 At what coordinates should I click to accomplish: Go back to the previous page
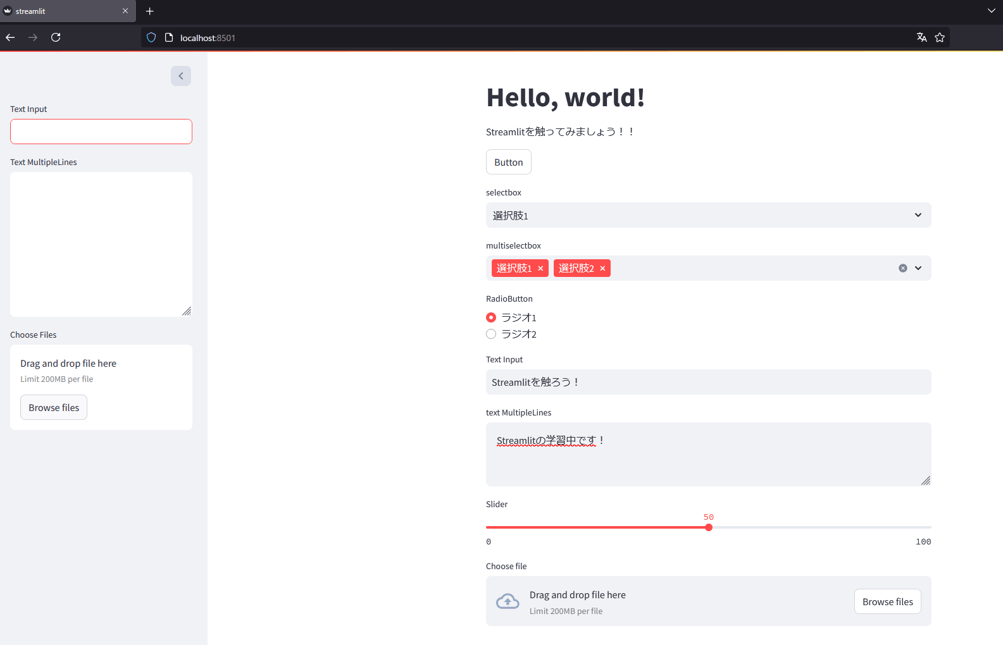coord(10,38)
